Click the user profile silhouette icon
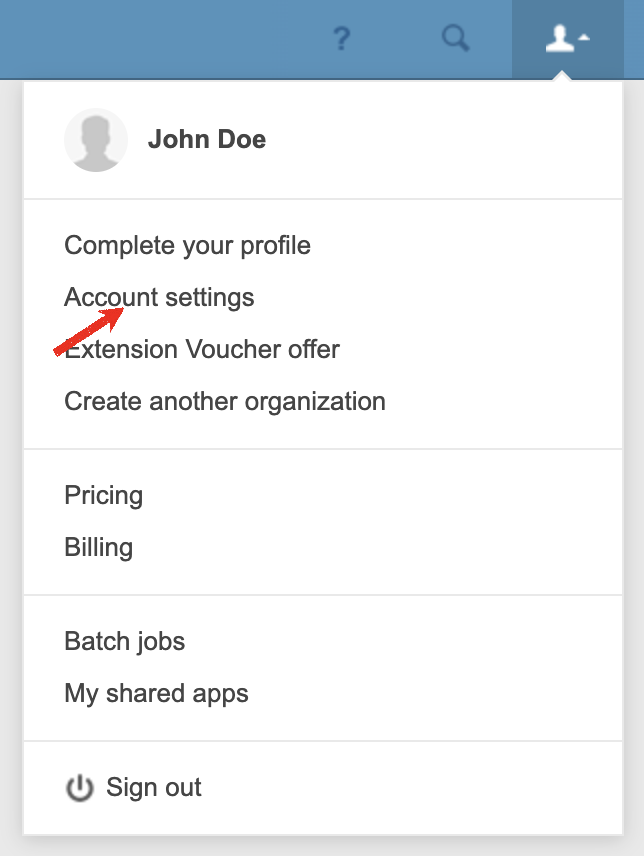This screenshot has width=644, height=856. [x=558, y=39]
